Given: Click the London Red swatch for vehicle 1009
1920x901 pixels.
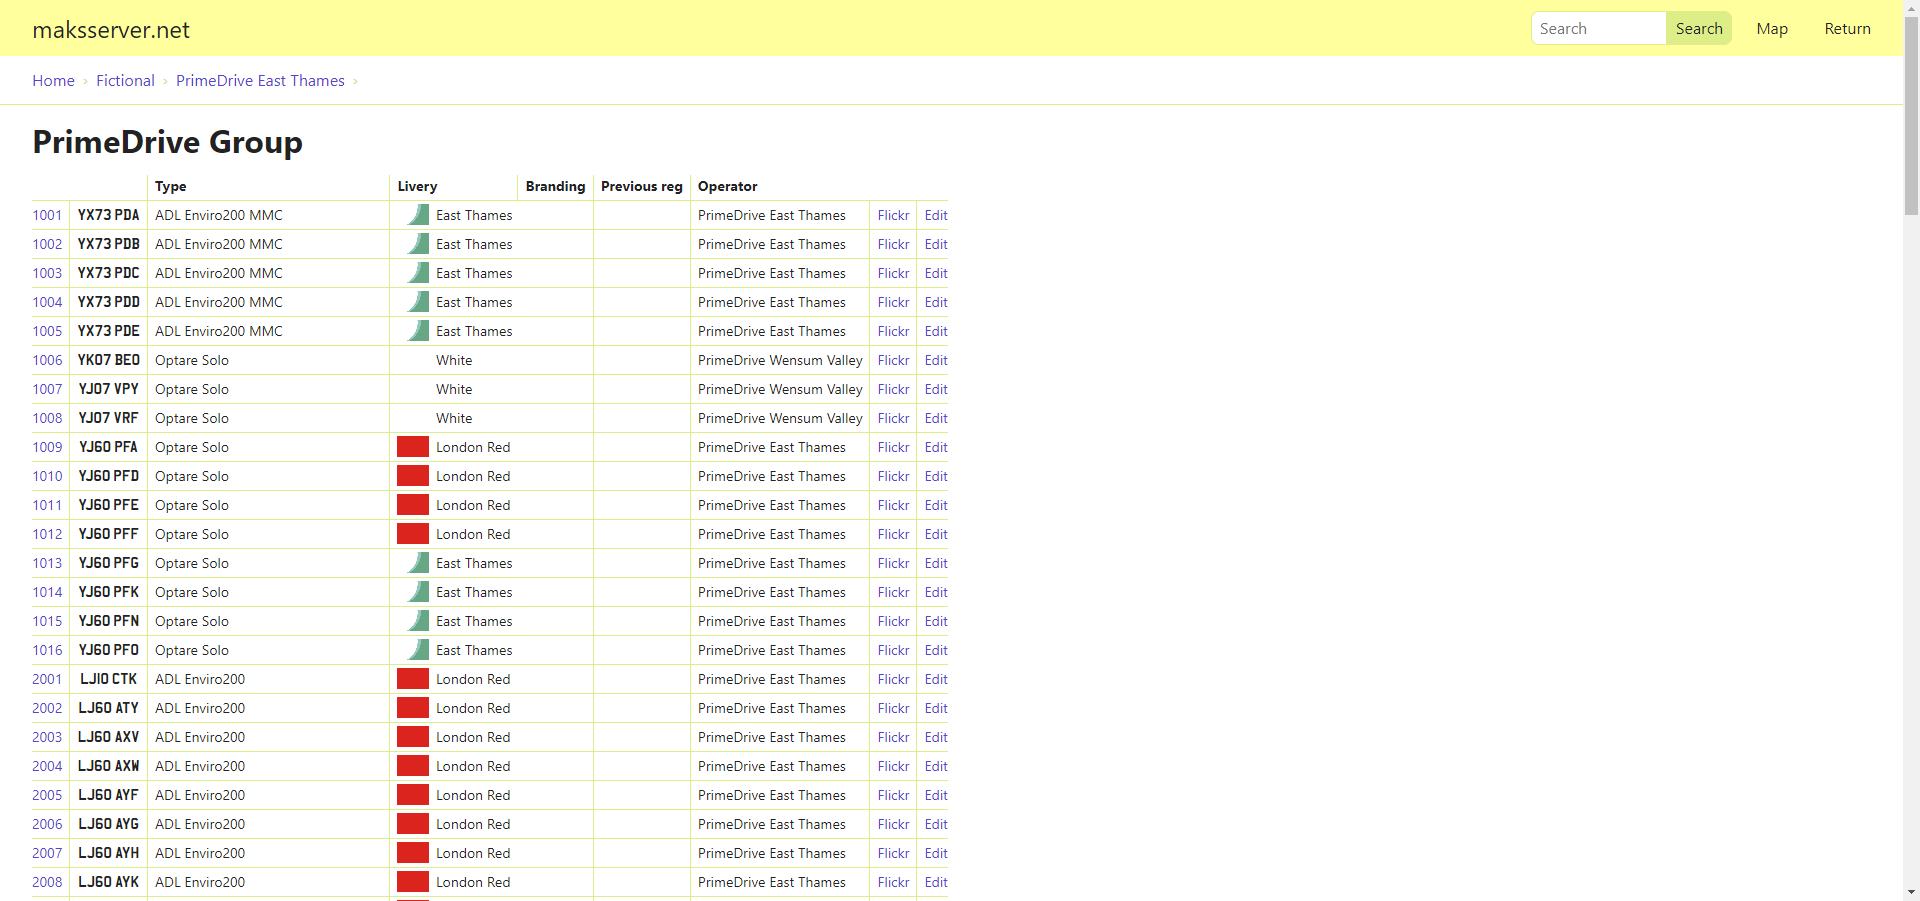Looking at the screenshot, I should (x=413, y=447).
